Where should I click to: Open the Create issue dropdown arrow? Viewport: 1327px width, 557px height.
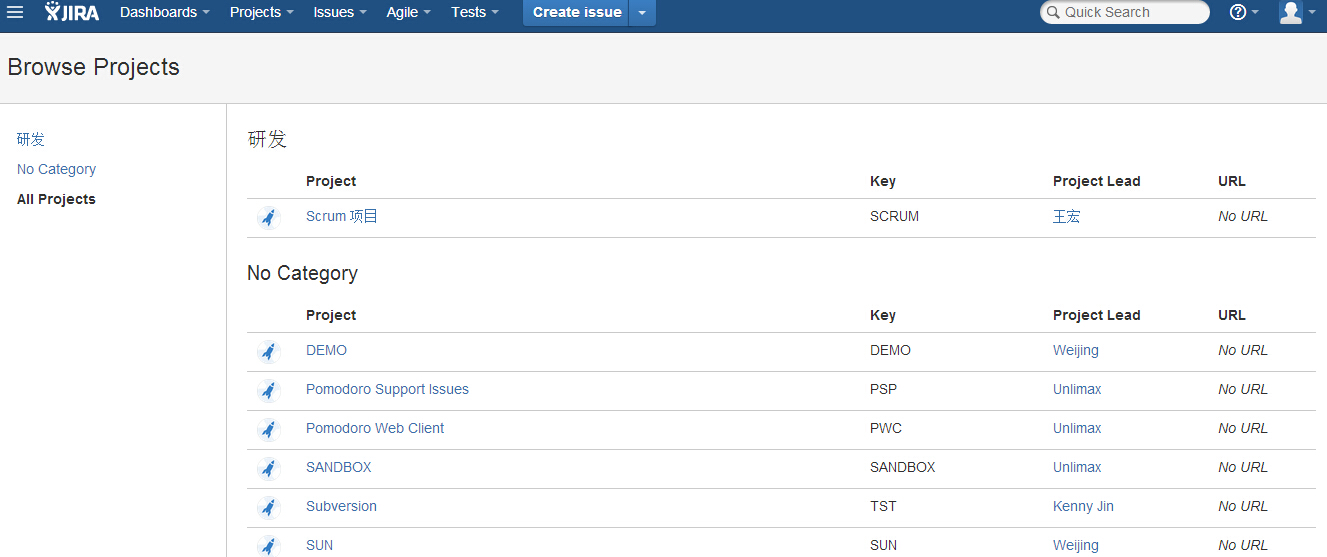pyautogui.click(x=642, y=12)
